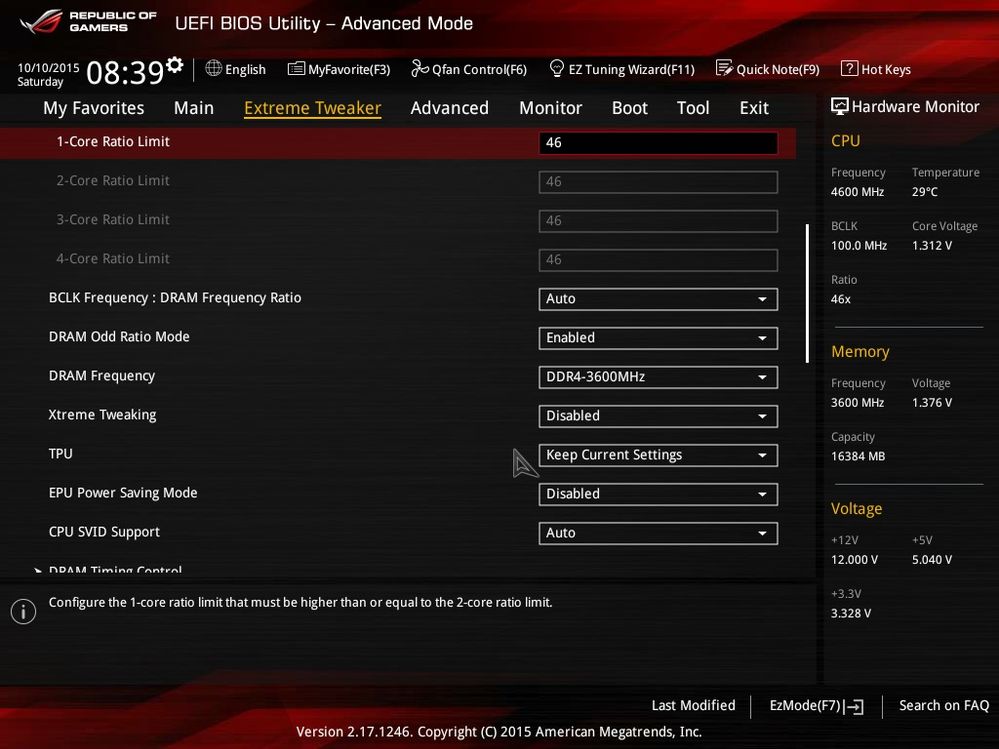999x749 pixels.
Task: Click the globe language icon
Action: tap(213, 68)
